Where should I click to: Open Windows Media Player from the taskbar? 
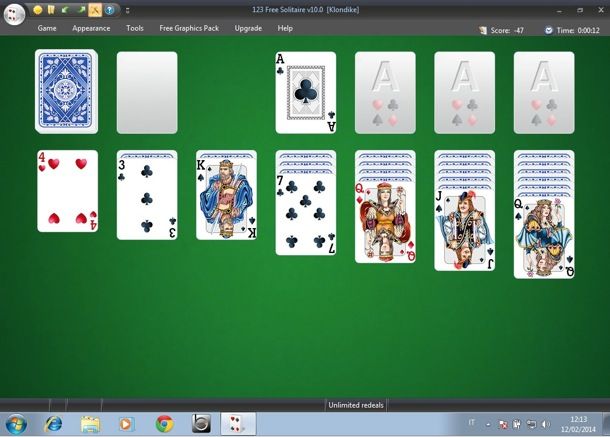[126, 424]
